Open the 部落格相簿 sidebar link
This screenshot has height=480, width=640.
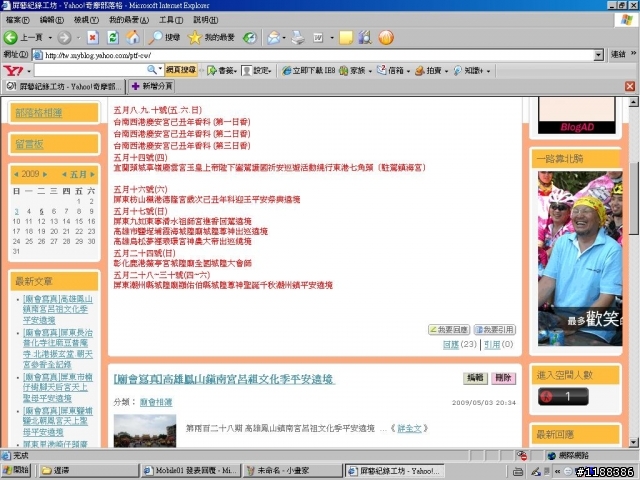[39, 114]
